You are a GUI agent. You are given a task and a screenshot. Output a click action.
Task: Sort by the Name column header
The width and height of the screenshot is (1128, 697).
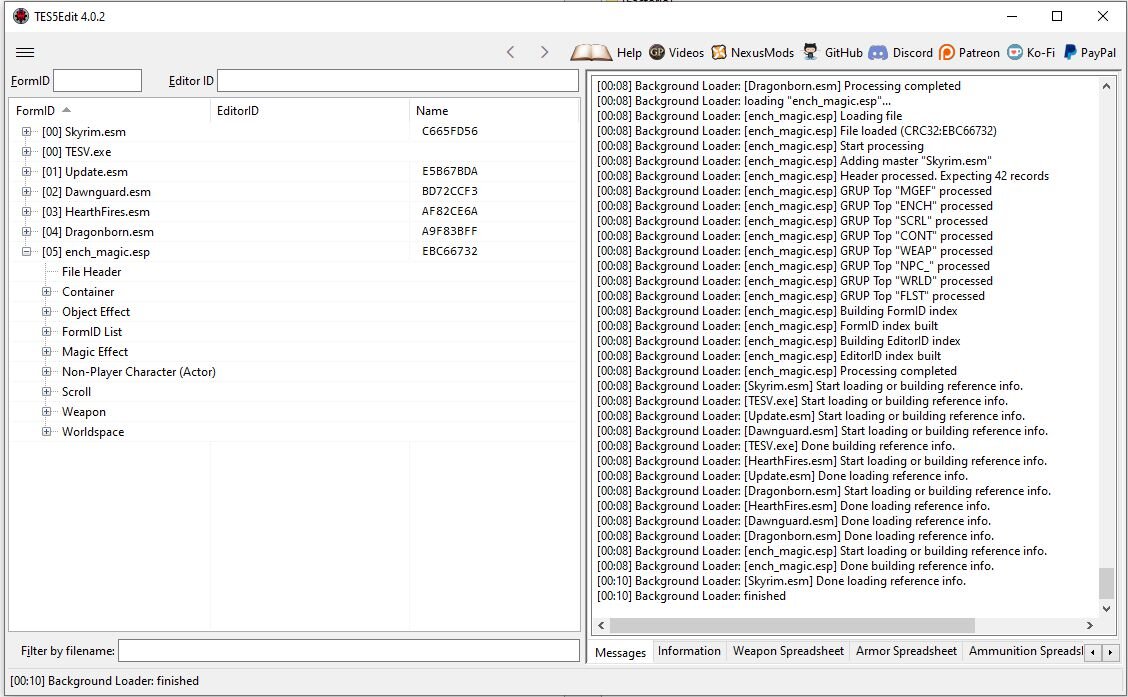tap(494, 111)
